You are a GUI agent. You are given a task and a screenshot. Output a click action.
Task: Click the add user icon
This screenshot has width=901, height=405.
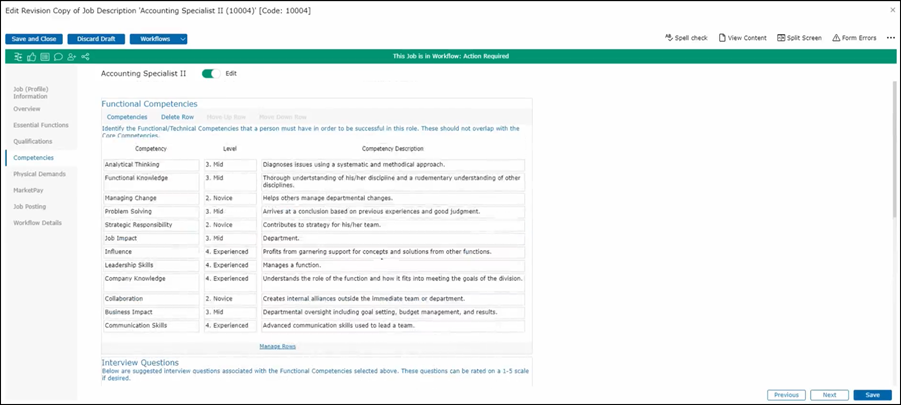click(71, 56)
